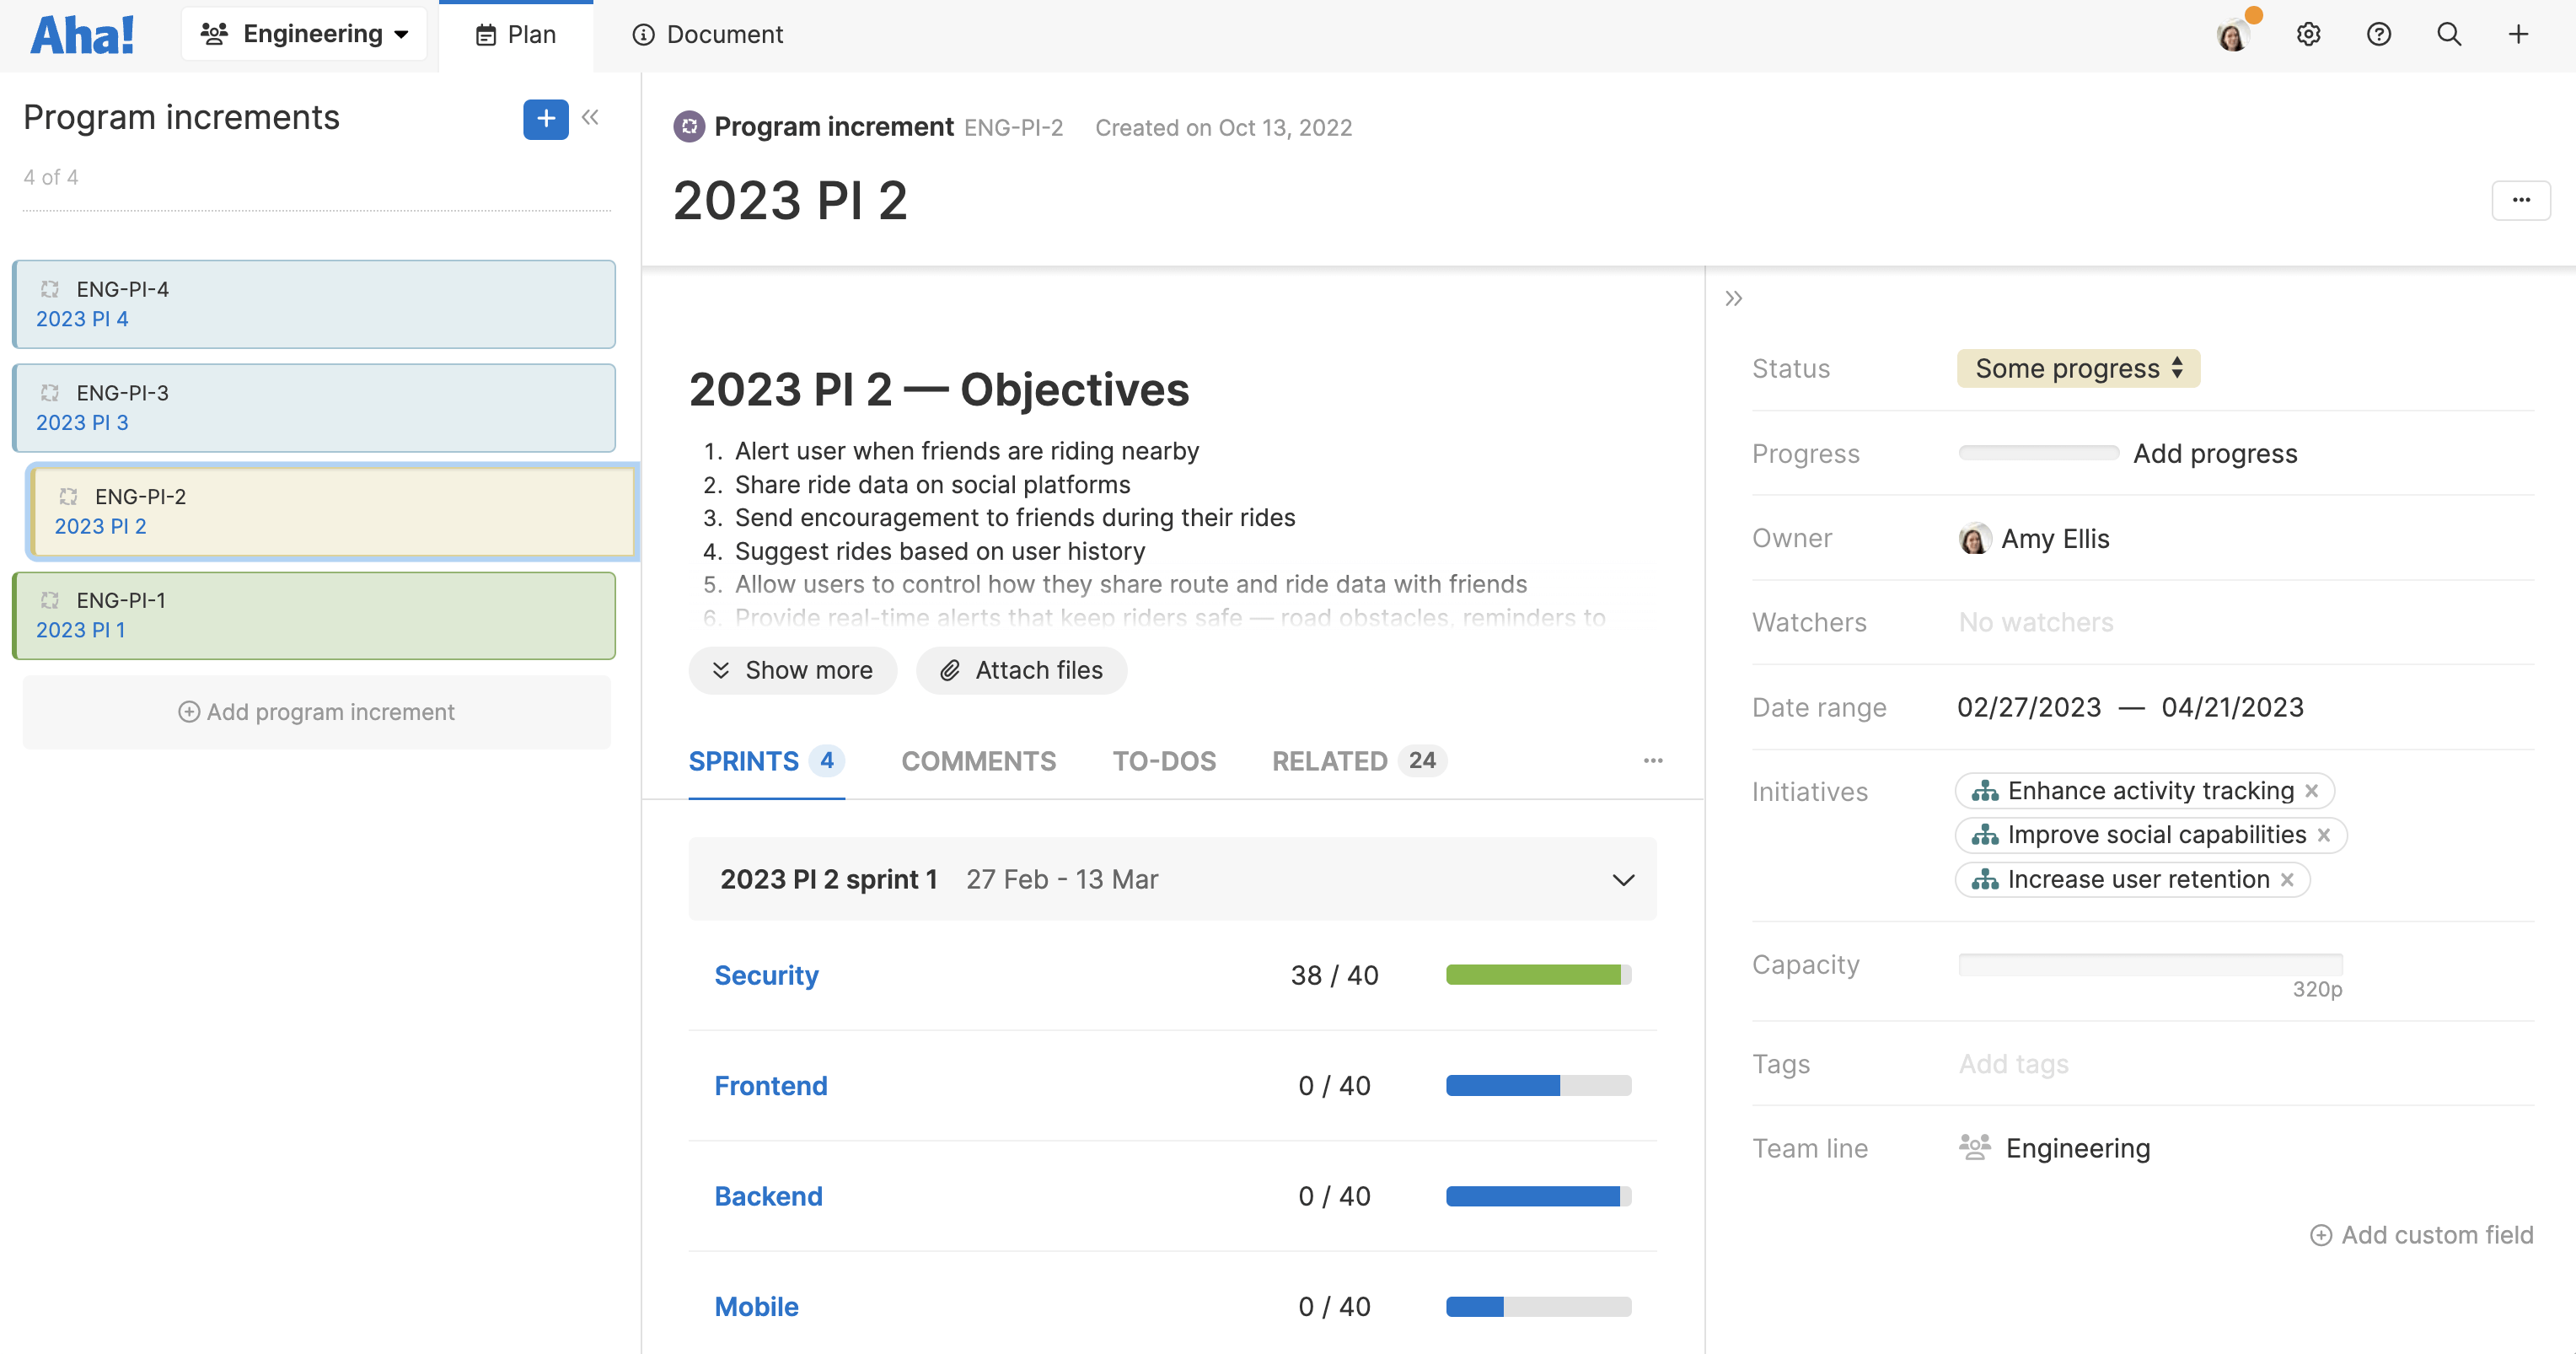Open the help question mark icon
This screenshot has height=1354, width=2576.
[x=2378, y=34]
